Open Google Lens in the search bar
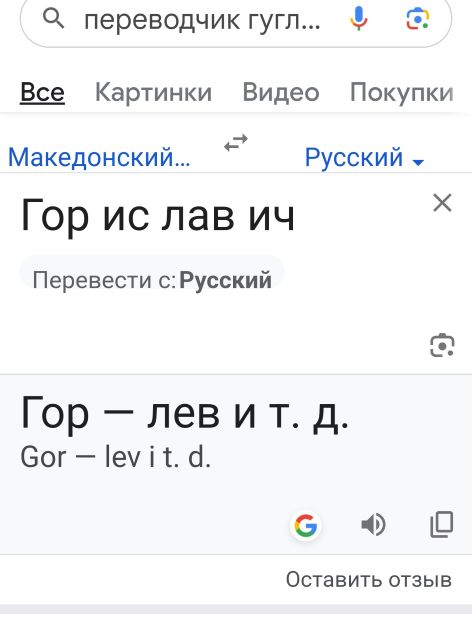 (417, 19)
